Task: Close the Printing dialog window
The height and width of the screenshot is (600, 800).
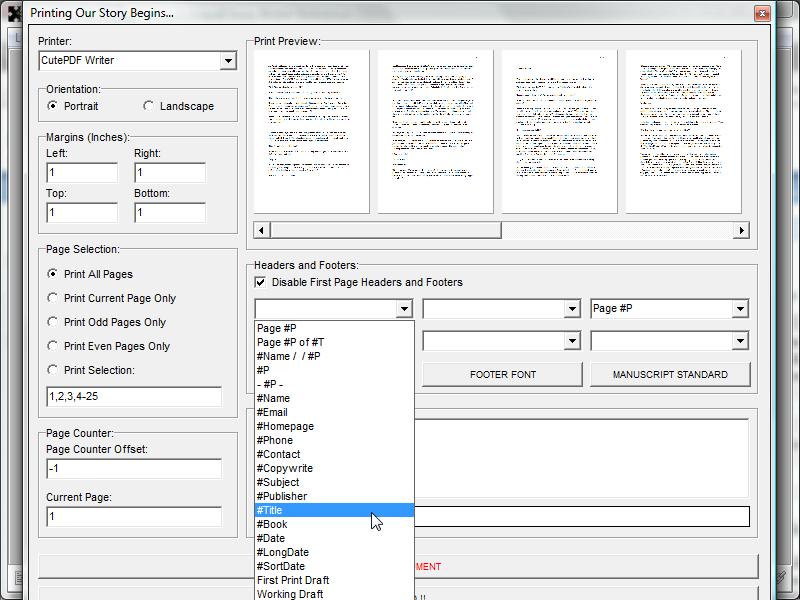Action: (x=762, y=13)
